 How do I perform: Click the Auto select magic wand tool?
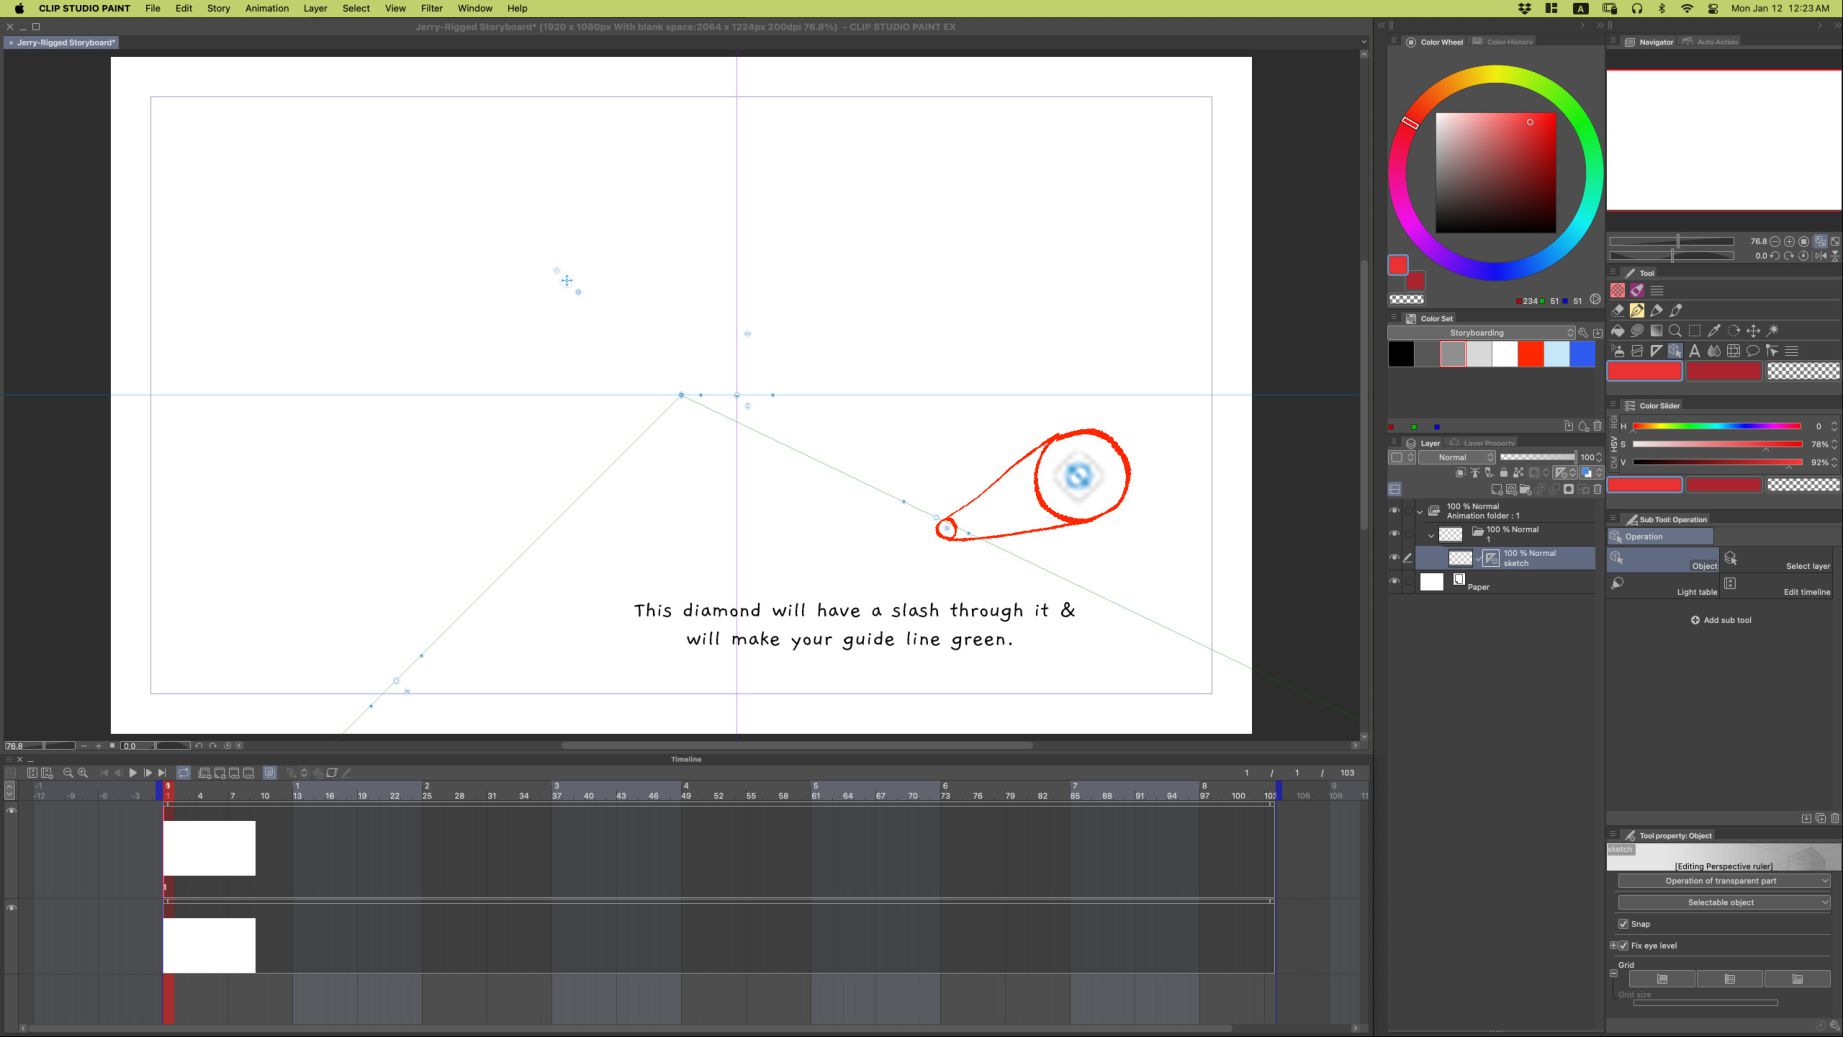click(1772, 331)
